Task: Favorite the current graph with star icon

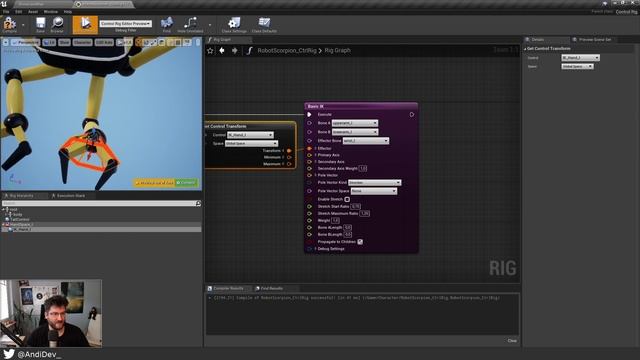Action: click(210, 51)
